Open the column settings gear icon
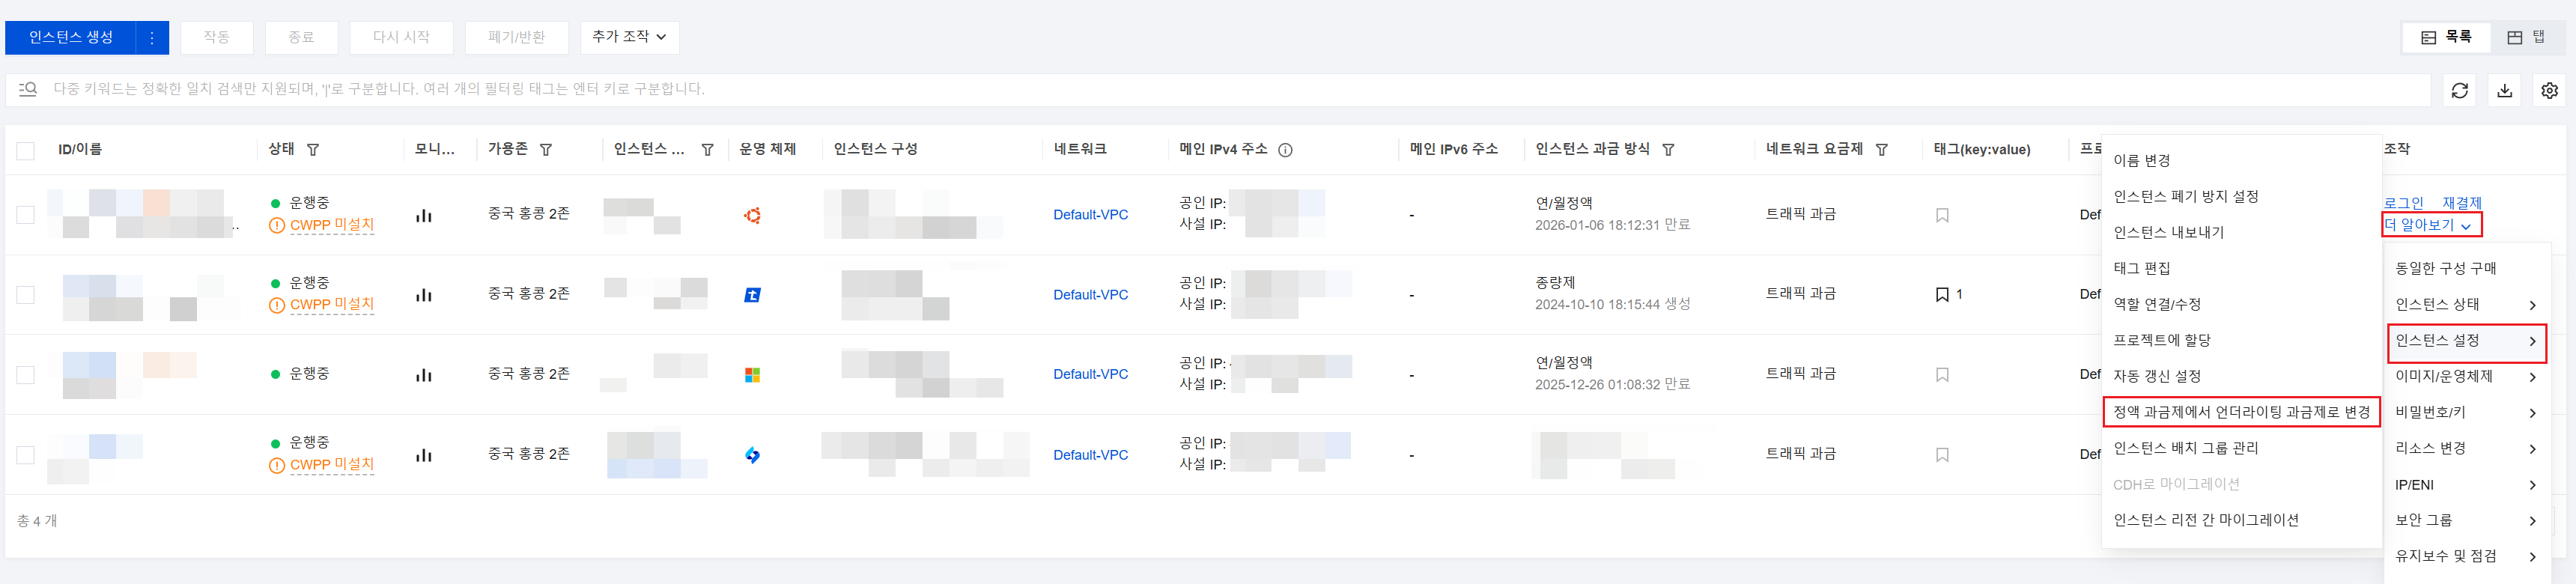 coord(2549,90)
